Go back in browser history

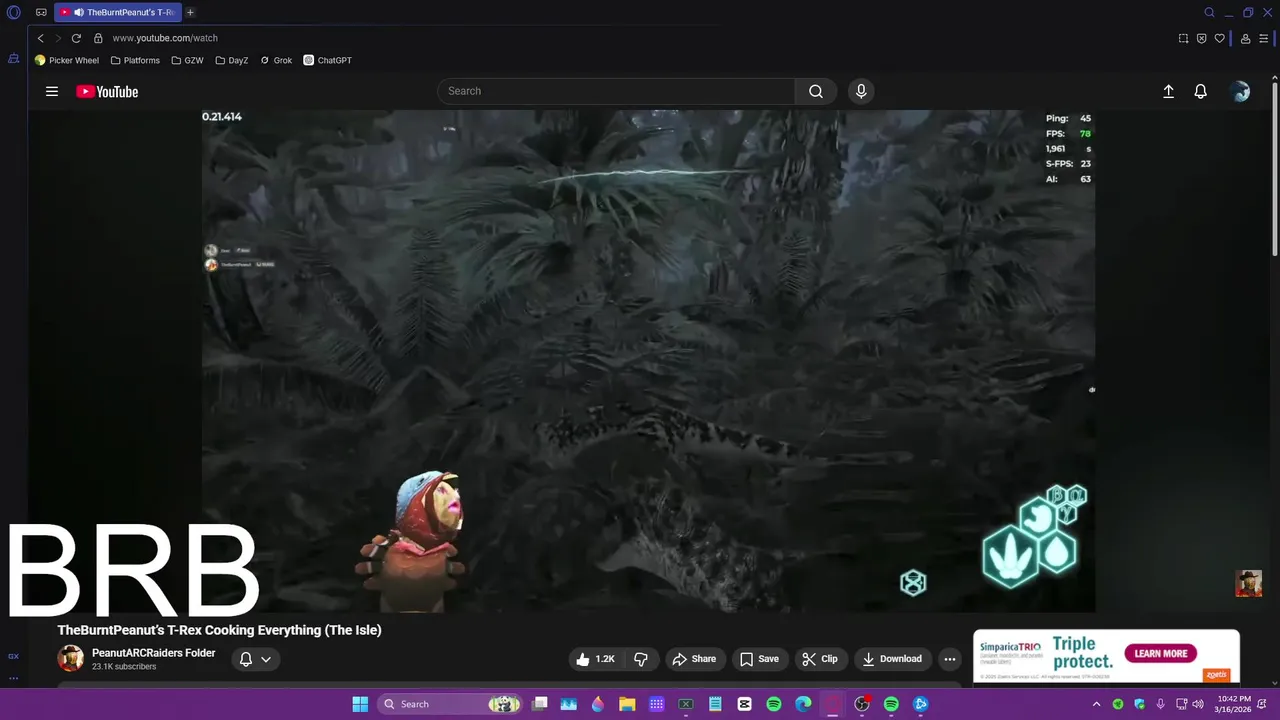(x=40, y=38)
